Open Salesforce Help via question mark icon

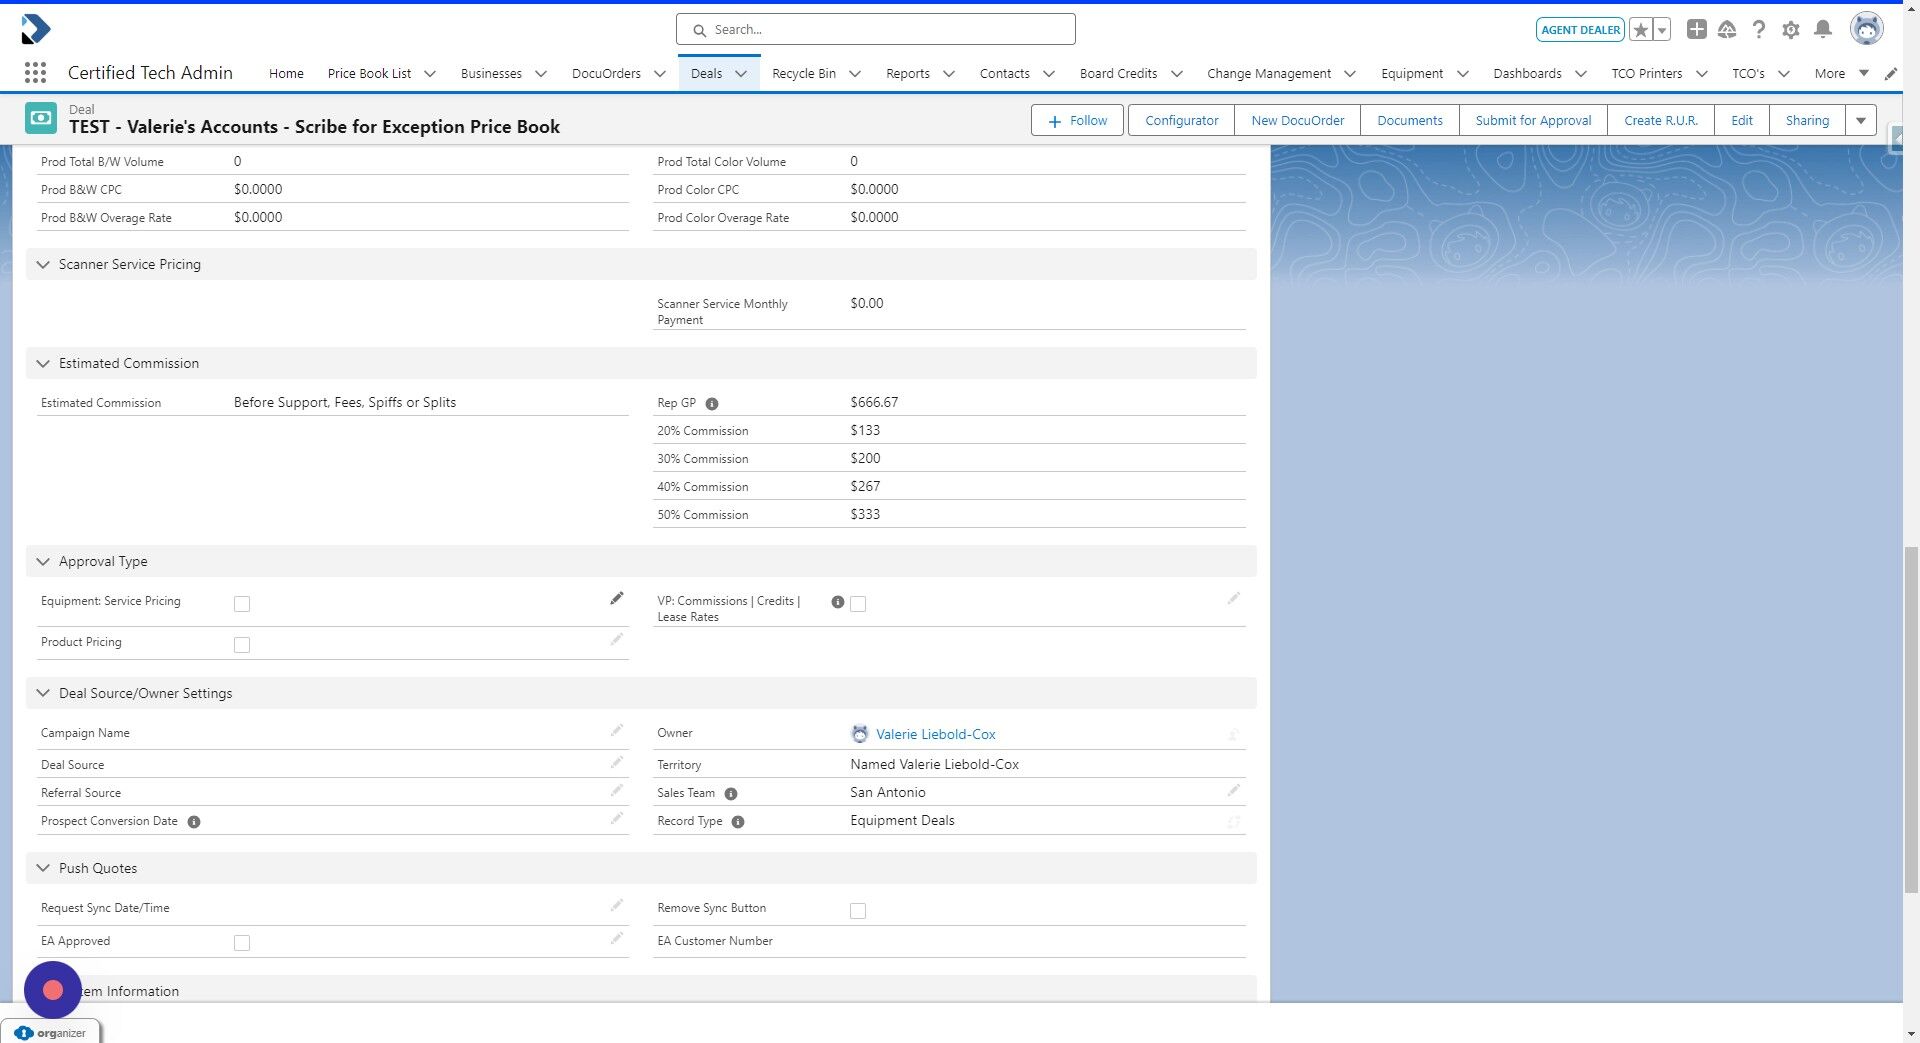1759,29
